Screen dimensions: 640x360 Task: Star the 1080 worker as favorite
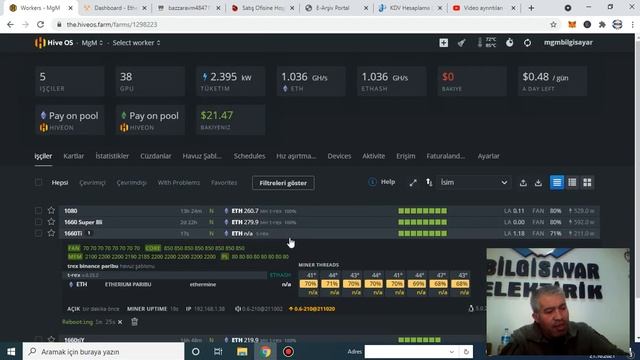(x=51, y=210)
